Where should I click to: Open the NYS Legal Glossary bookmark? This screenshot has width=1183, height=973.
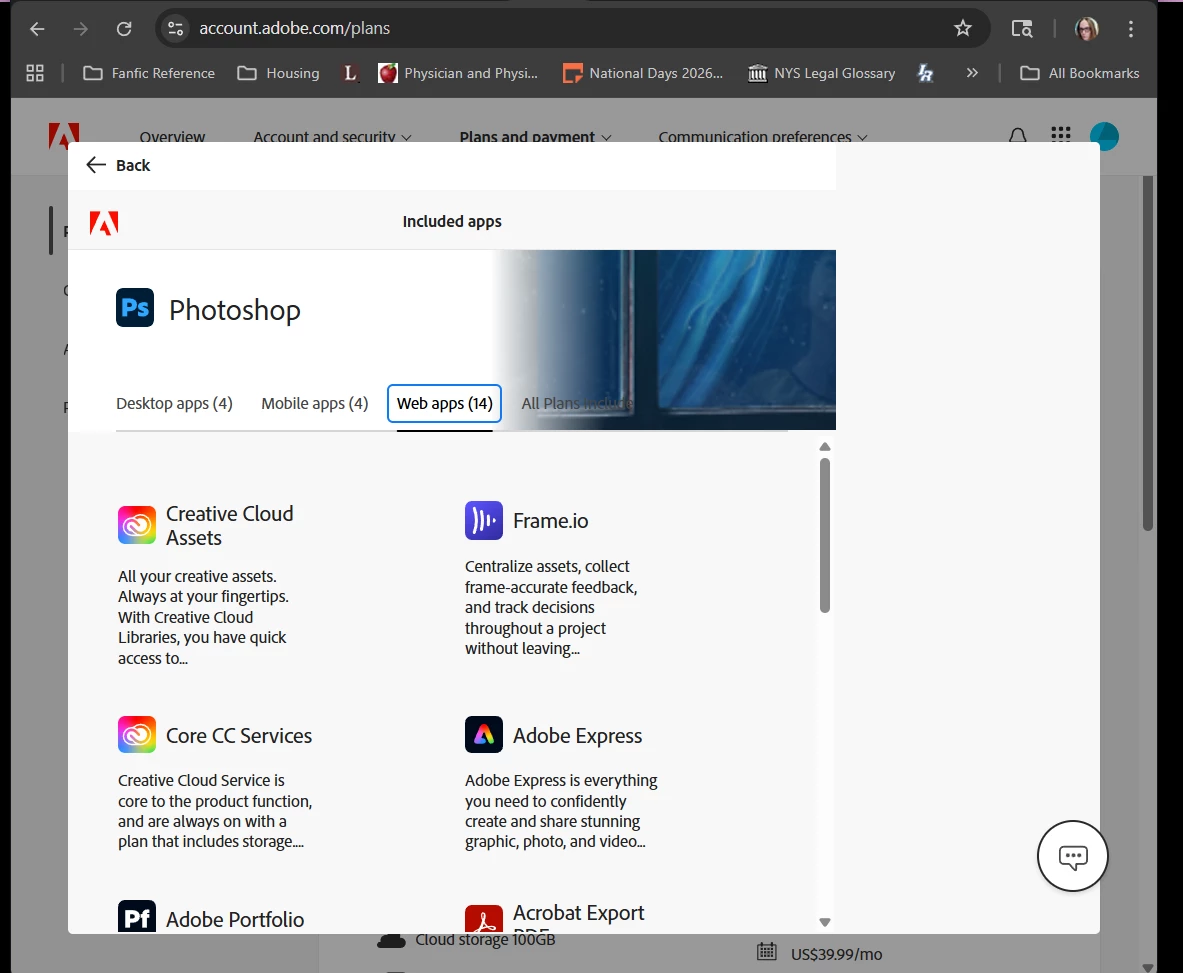tap(822, 73)
